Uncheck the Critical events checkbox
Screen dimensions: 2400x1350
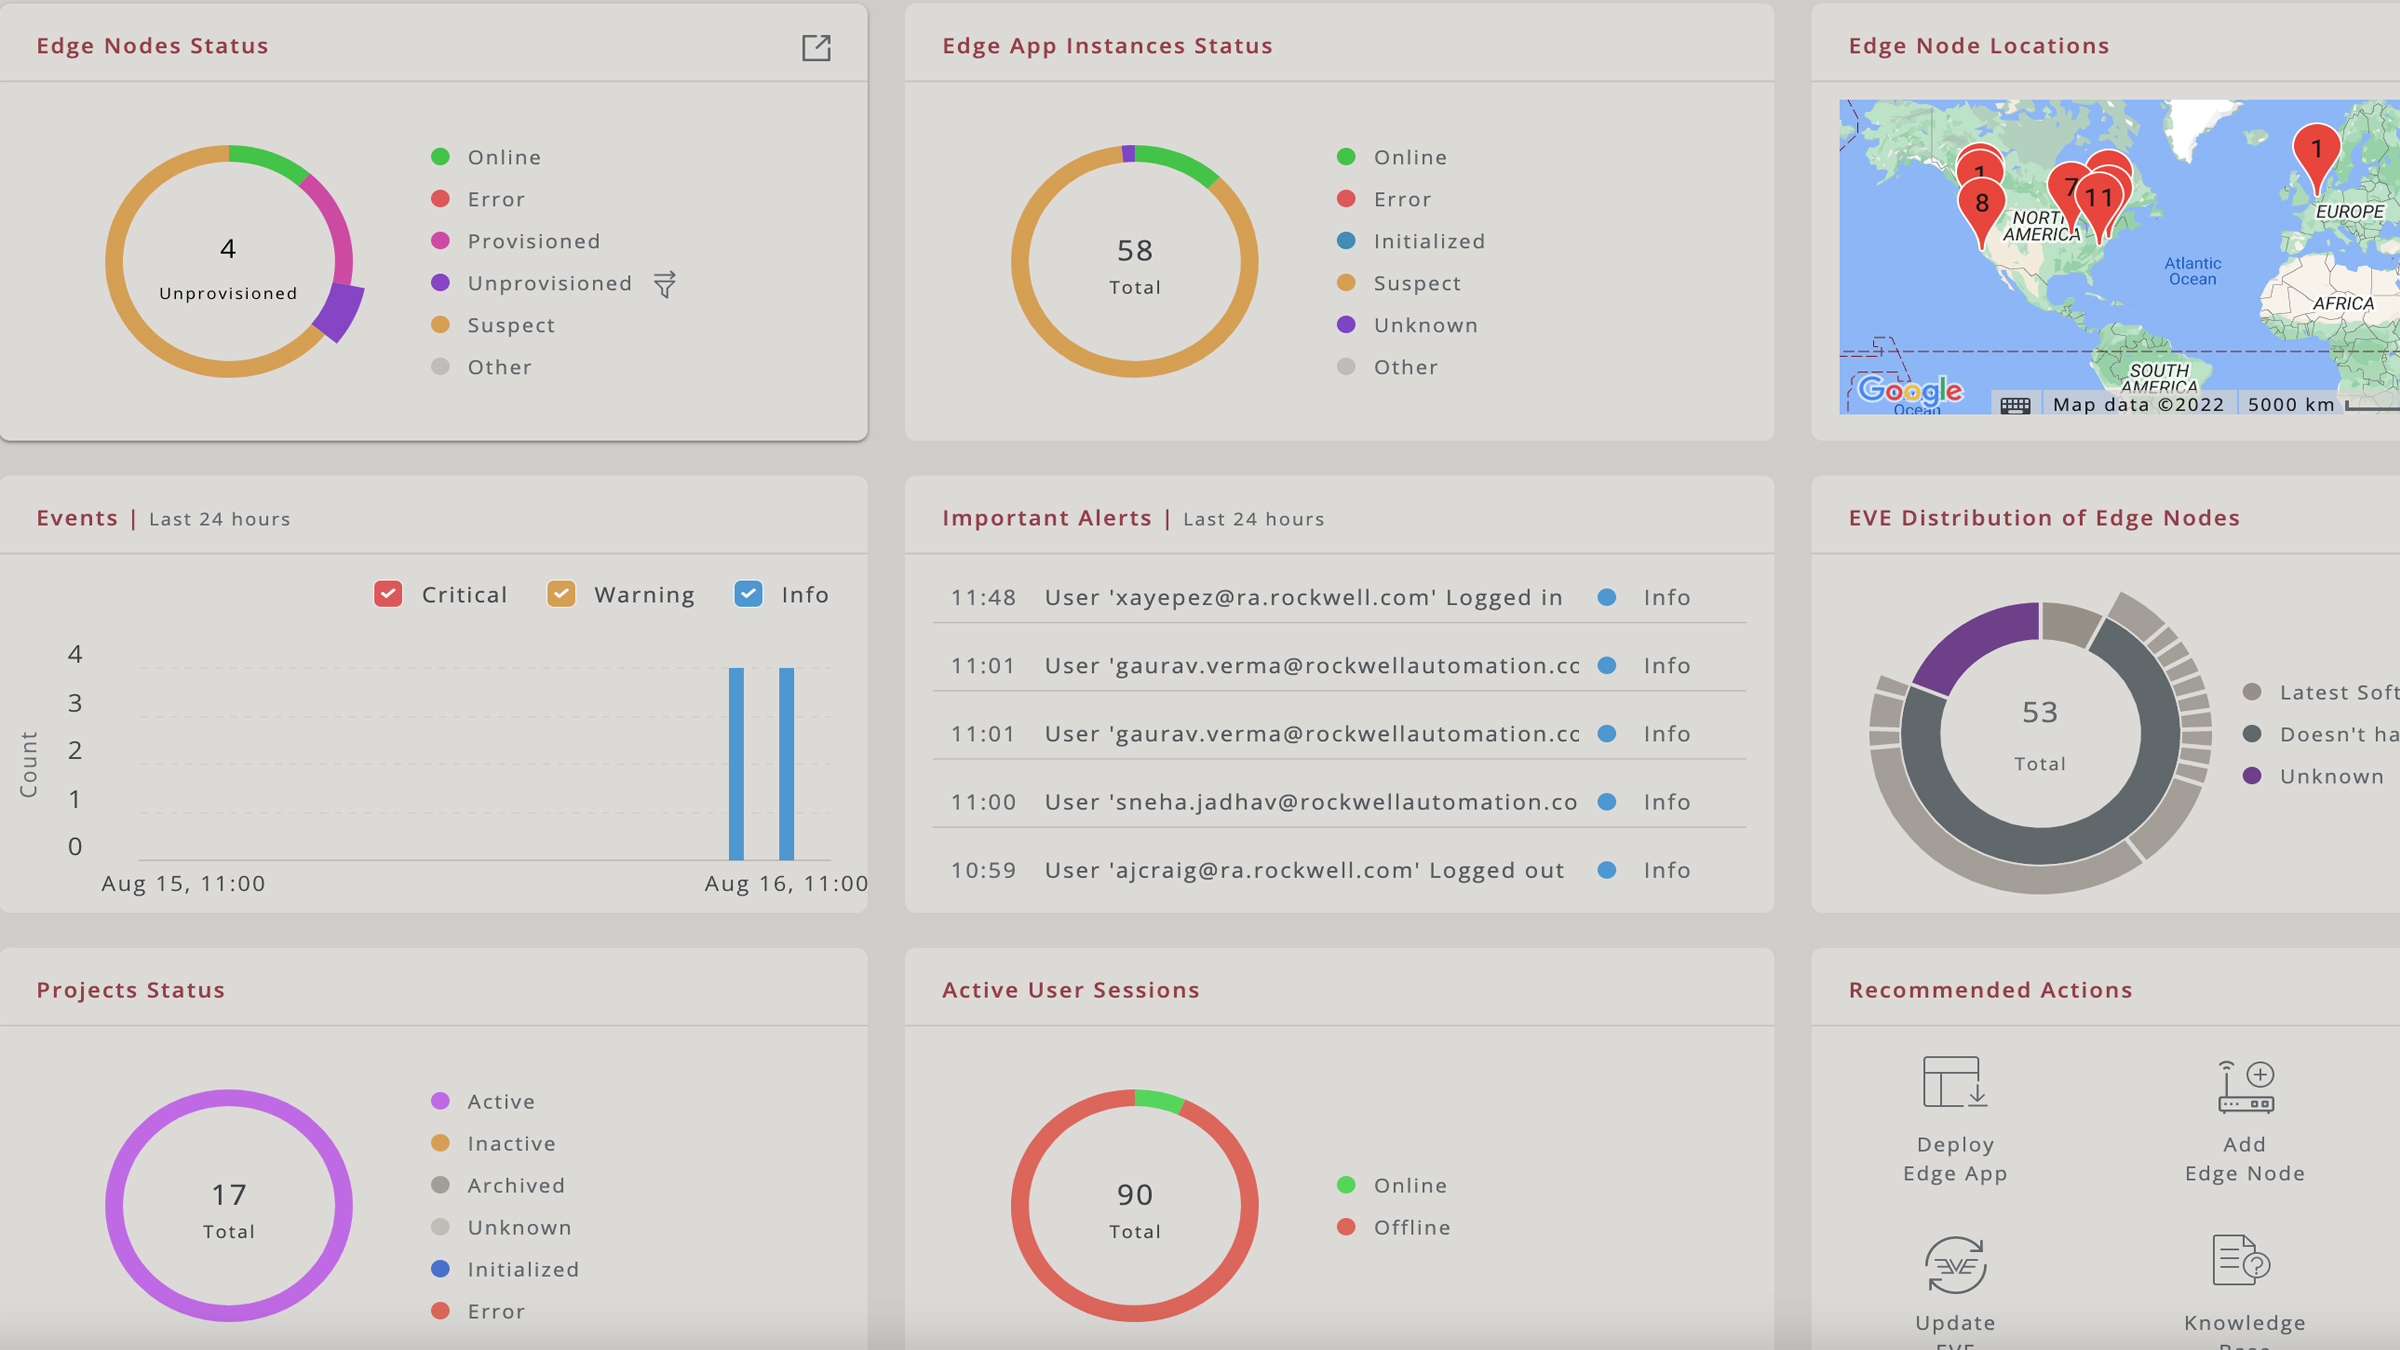click(388, 594)
